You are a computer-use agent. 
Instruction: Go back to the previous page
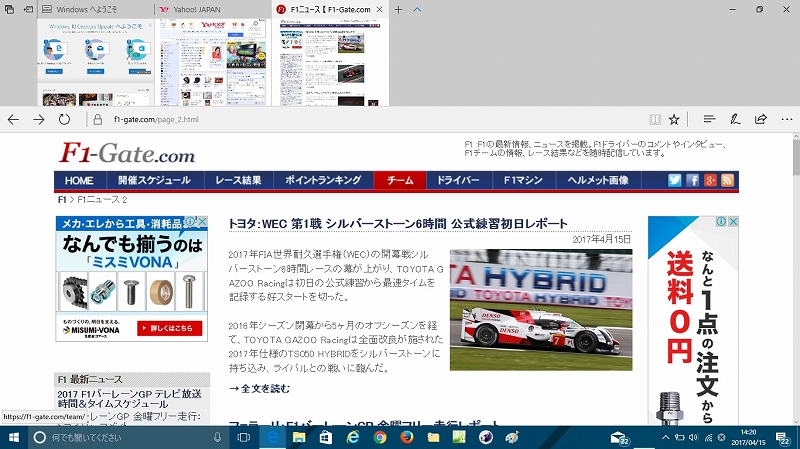[x=13, y=119]
